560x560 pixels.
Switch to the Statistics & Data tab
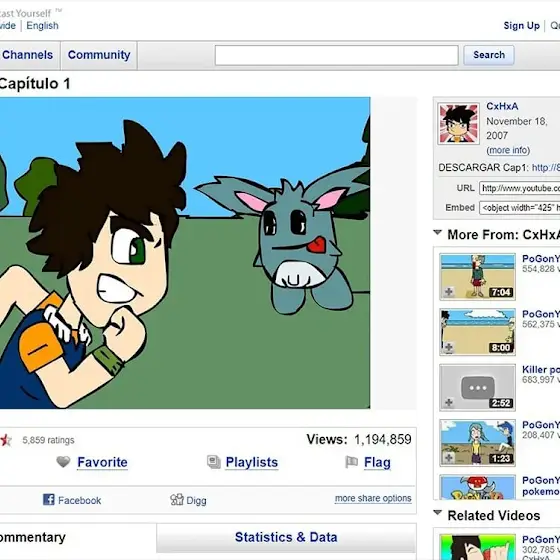[286, 538]
